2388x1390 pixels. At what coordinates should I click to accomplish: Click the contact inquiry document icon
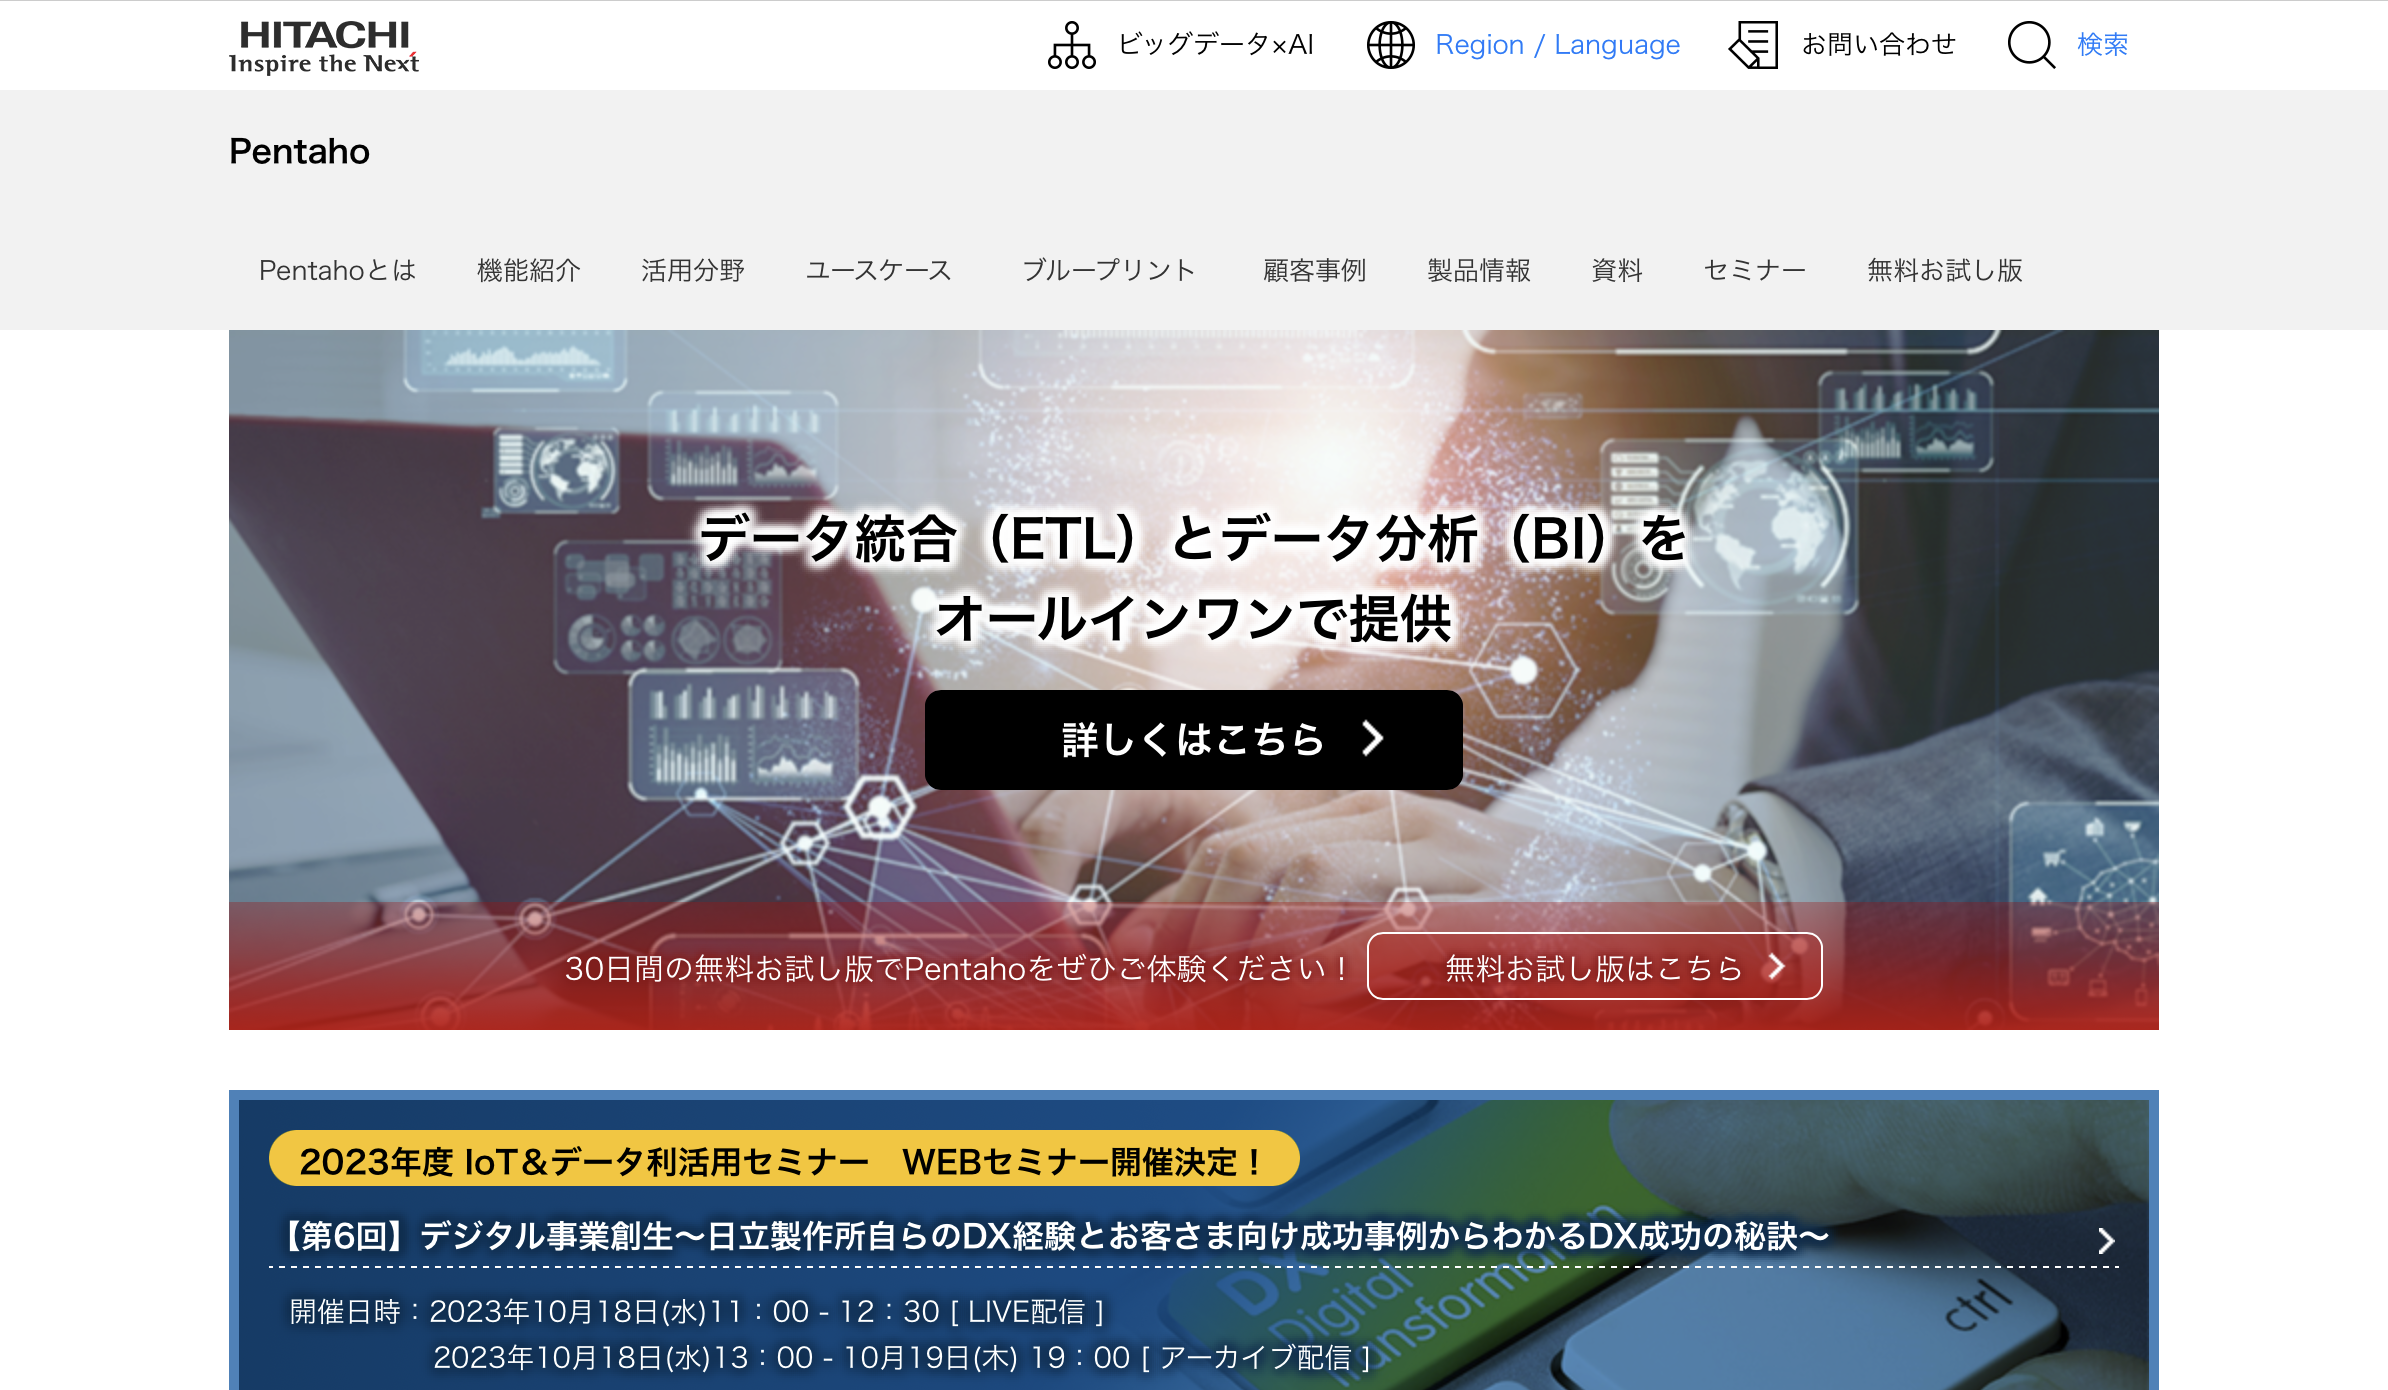pos(1753,45)
